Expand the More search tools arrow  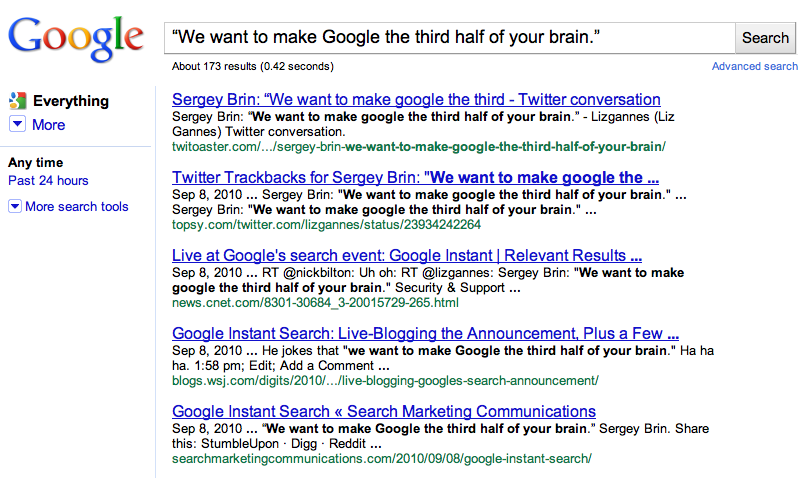click(14, 207)
